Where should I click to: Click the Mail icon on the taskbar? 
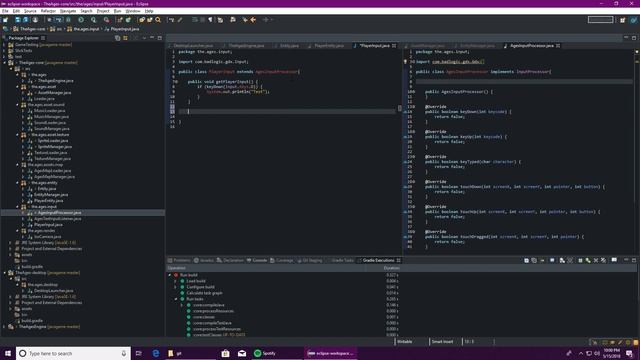pyautogui.click(x=242, y=353)
